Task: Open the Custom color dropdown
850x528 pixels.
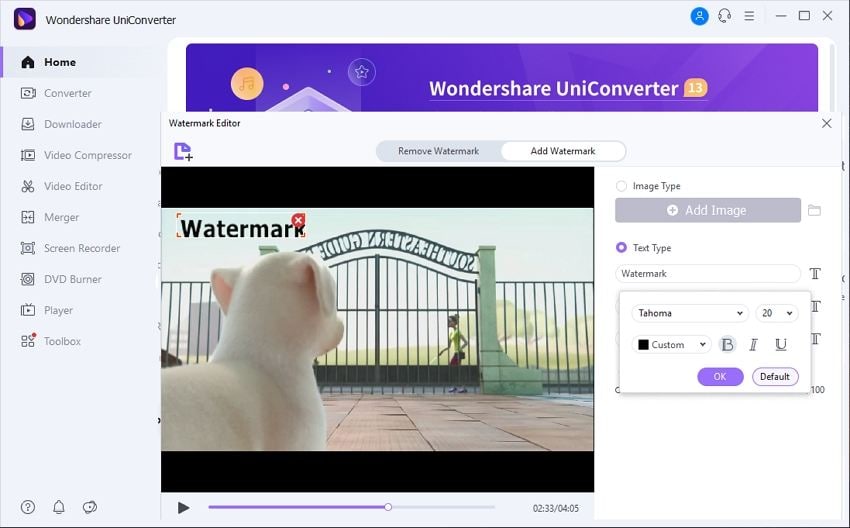Action: pyautogui.click(x=672, y=345)
